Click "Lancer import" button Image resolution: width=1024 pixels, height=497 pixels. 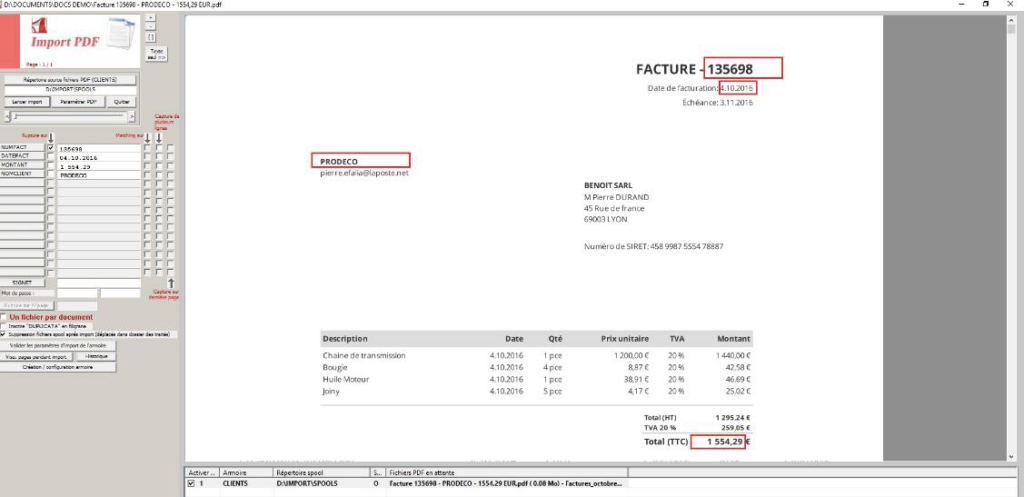click(25, 101)
